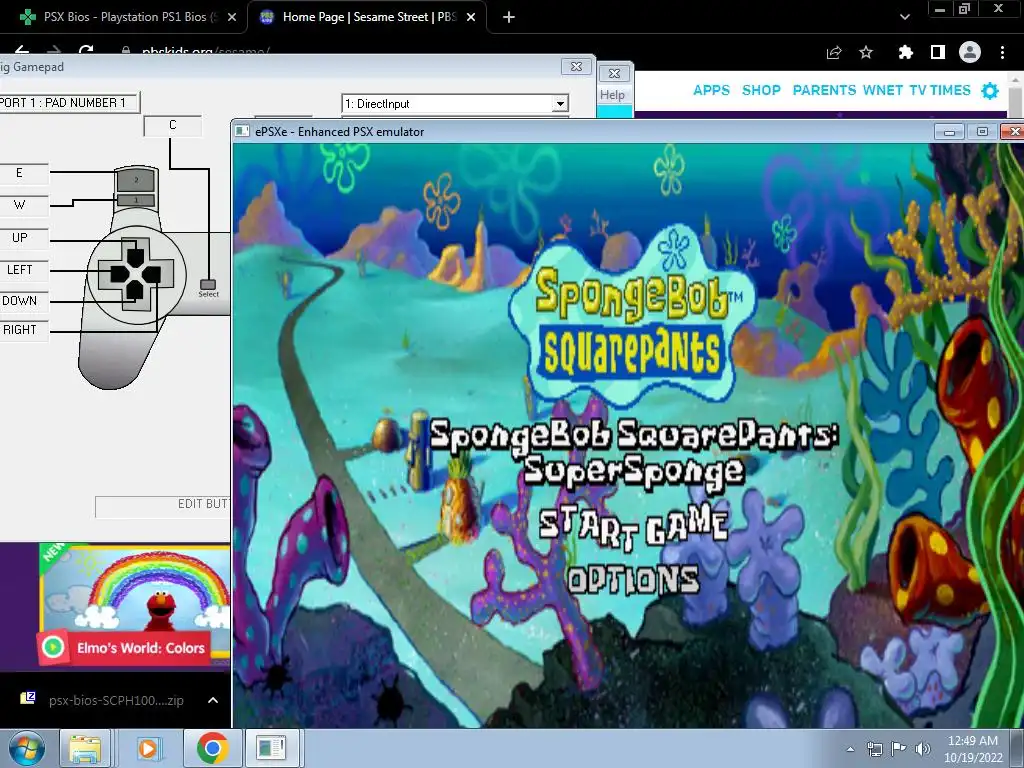
Task: Open PBS Kids settings gear icon
Action: coord(990,91)
